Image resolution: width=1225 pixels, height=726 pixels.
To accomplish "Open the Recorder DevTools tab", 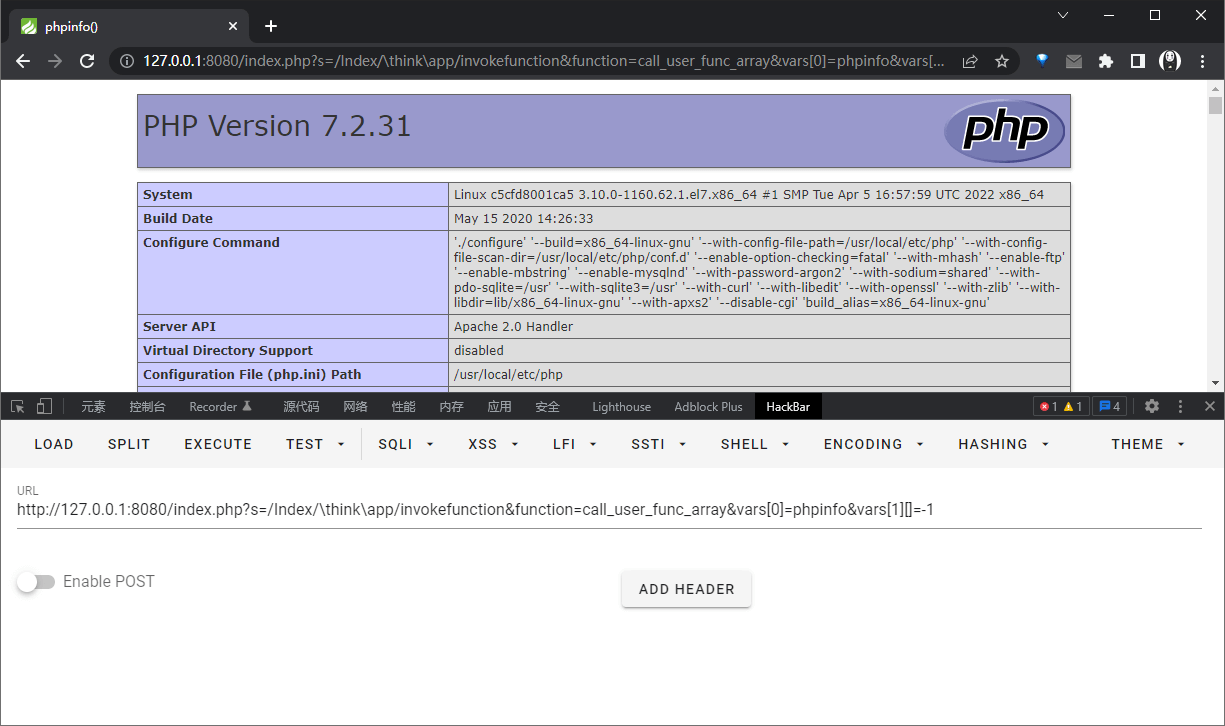I will pos(221,406).
